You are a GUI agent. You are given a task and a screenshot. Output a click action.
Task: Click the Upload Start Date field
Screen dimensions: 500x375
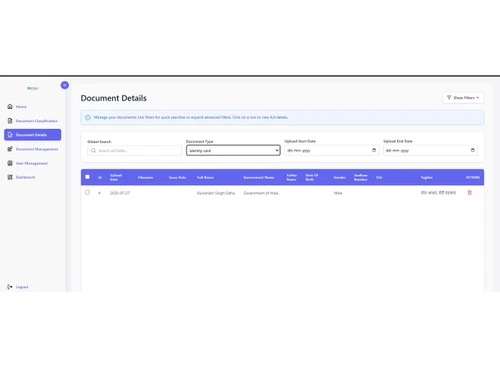coord(331,150)
